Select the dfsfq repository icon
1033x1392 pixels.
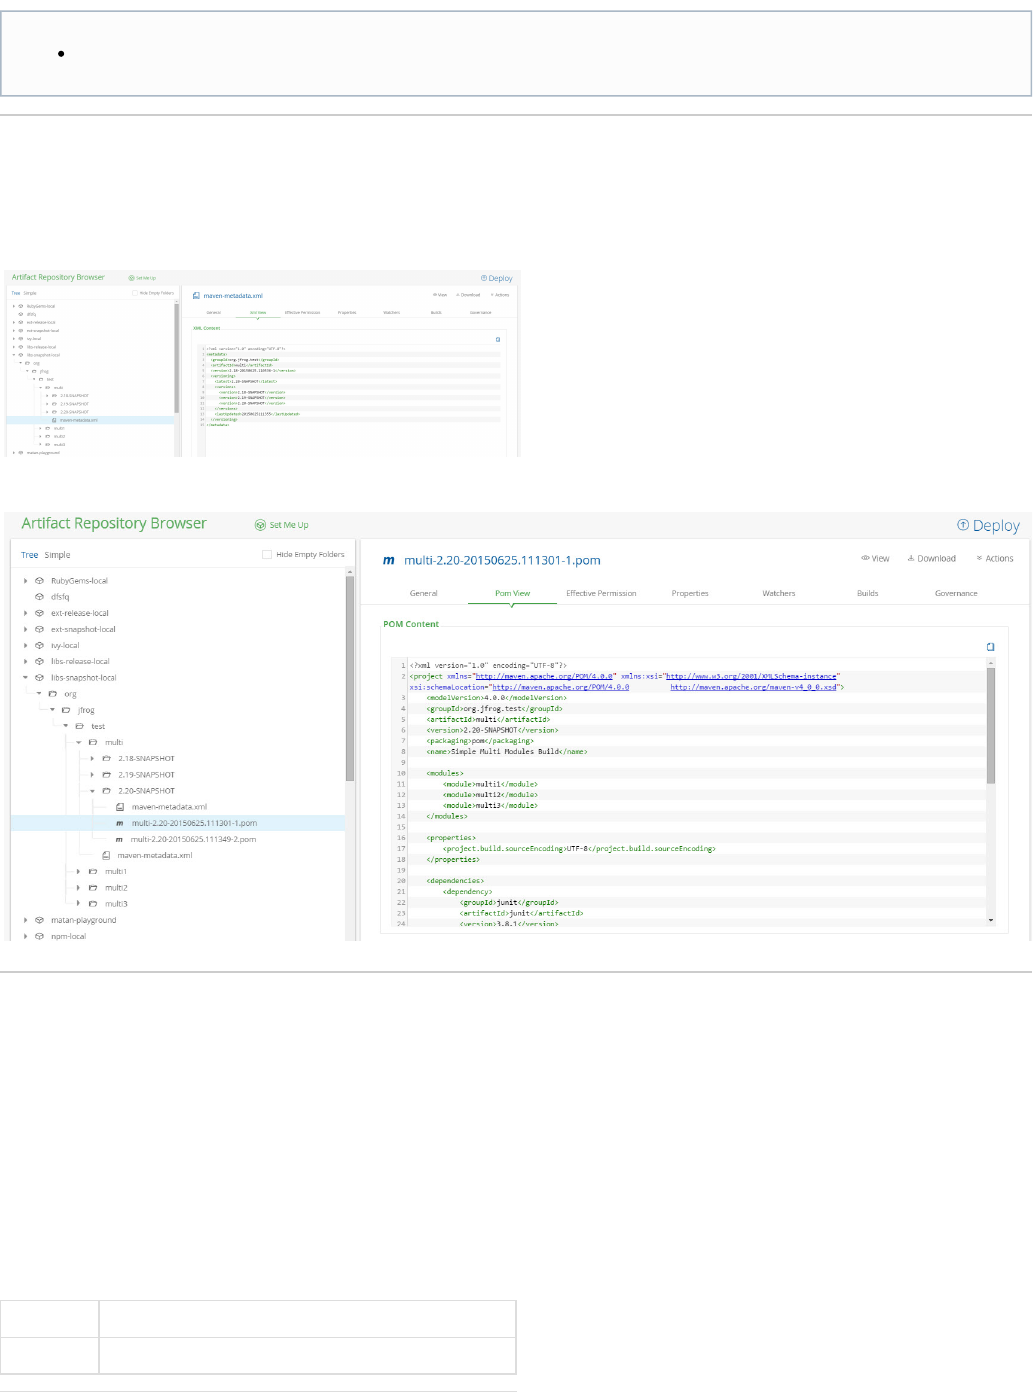pos(39,597)
